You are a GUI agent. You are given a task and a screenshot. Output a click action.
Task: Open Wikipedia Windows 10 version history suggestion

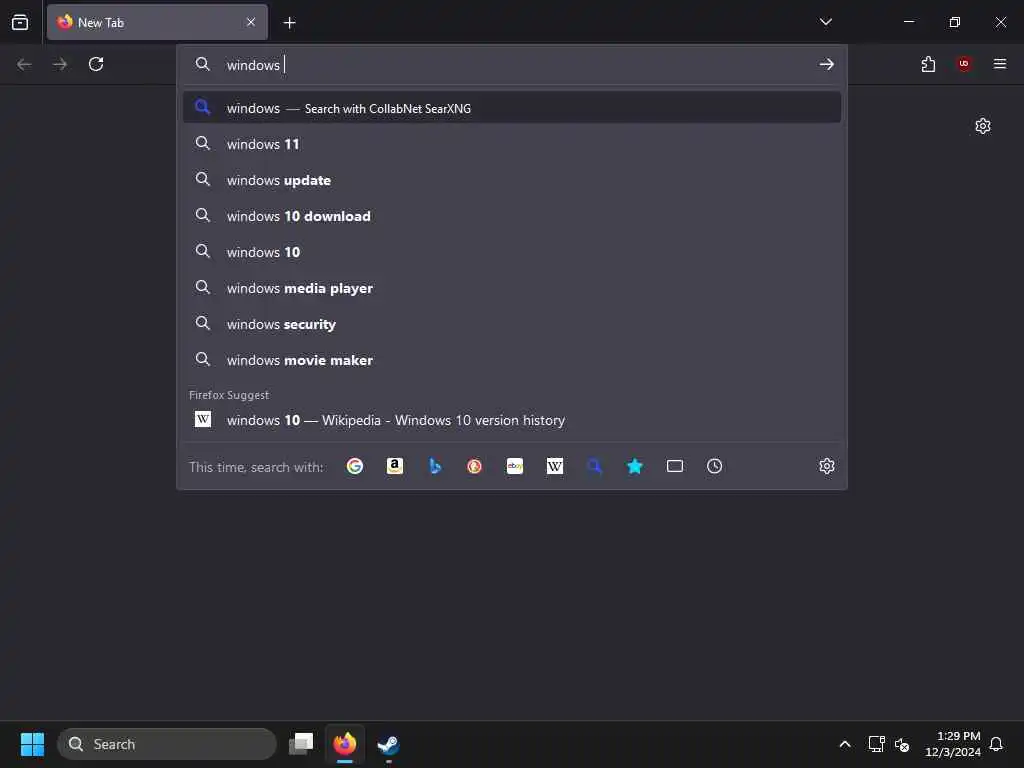coord(512,420)
